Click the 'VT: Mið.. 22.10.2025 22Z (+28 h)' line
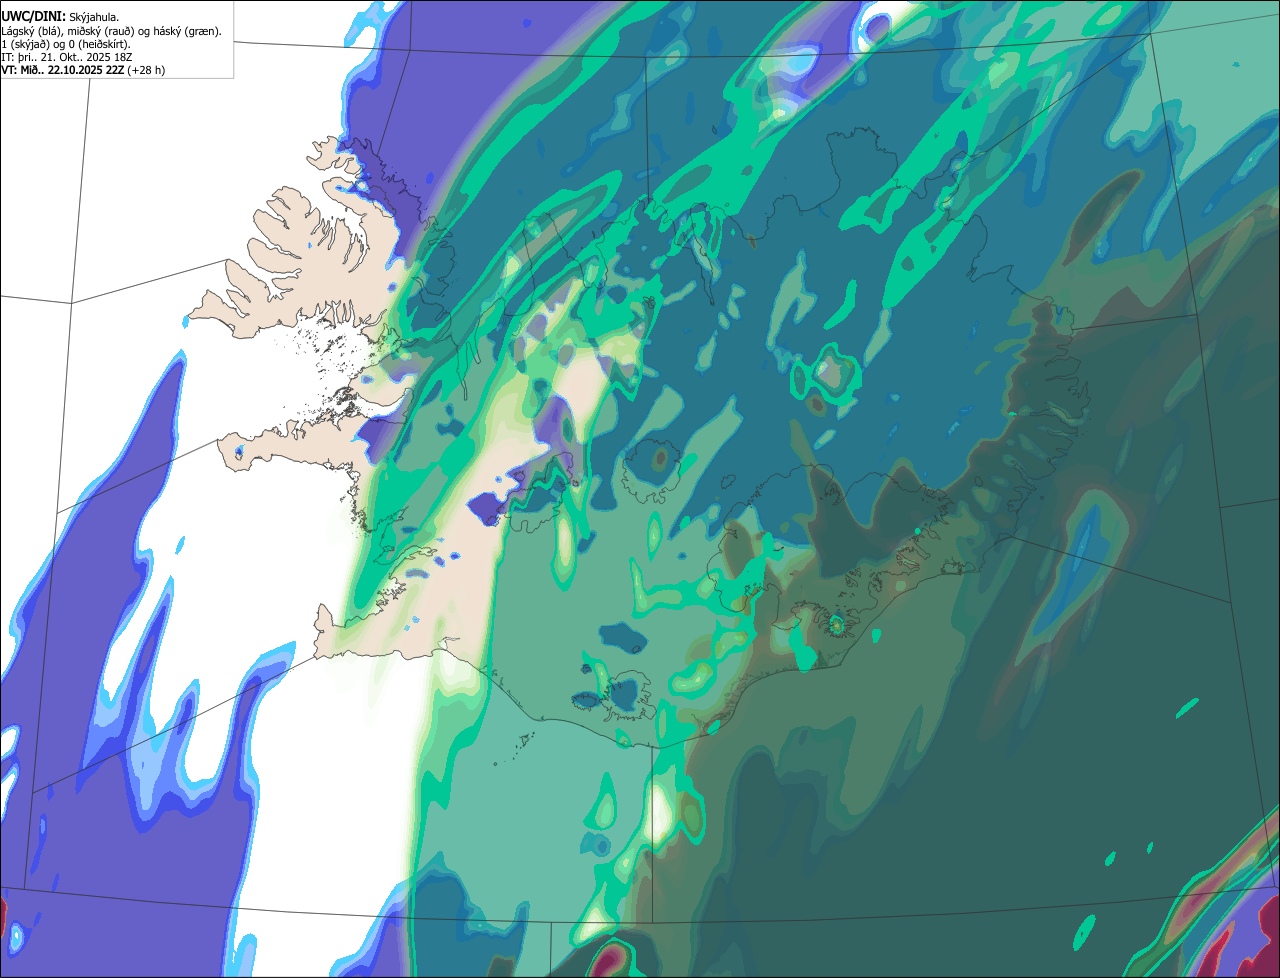This screenshot has width=1280, height=978. pyautogui.click(x=83, y=70)
